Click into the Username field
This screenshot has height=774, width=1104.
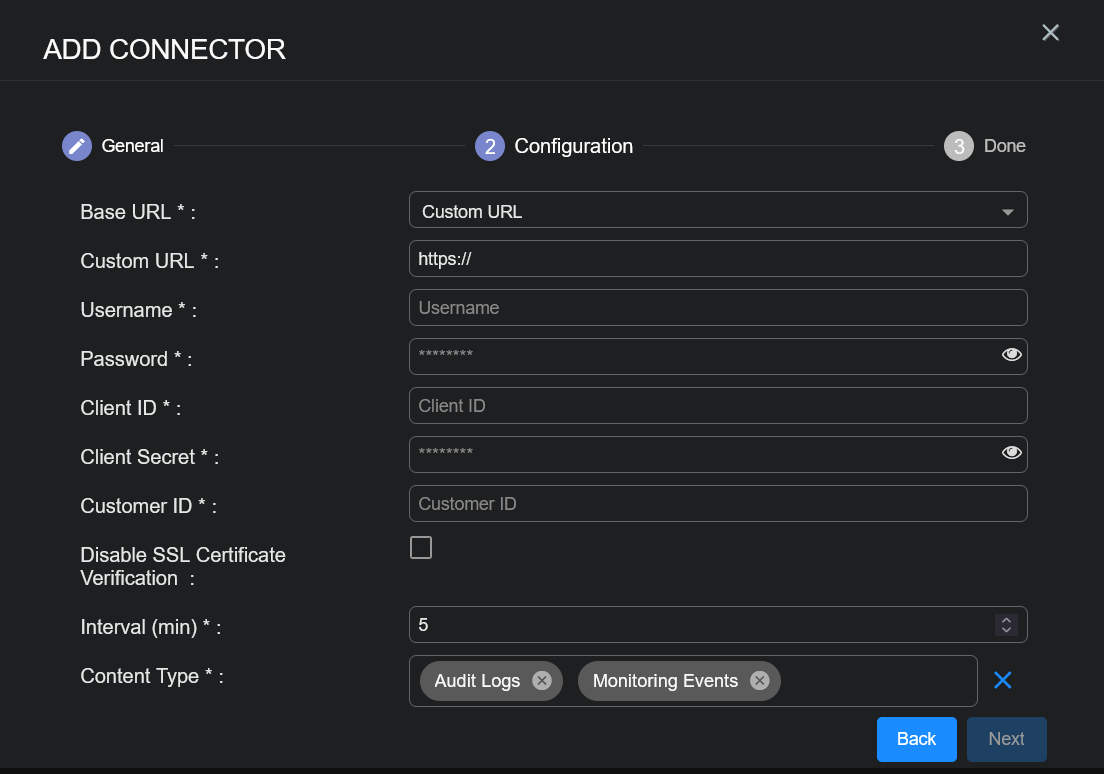[x=717, y=308]
